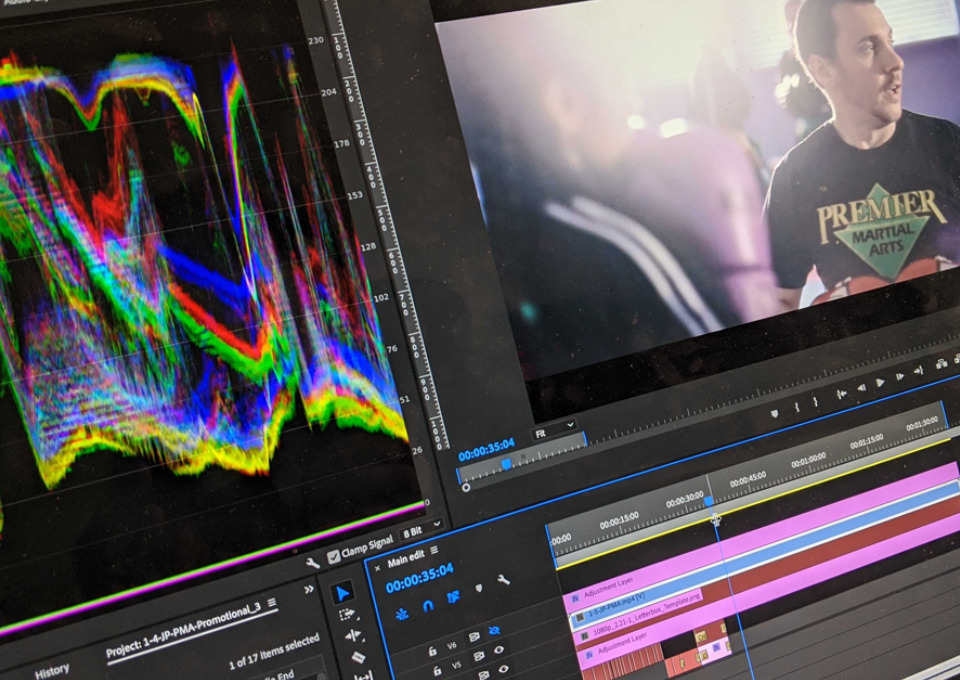Click the Program Monitor zoom scroll handle
Image resolution: width=960 pixels, height=680 pixels.
465,488
